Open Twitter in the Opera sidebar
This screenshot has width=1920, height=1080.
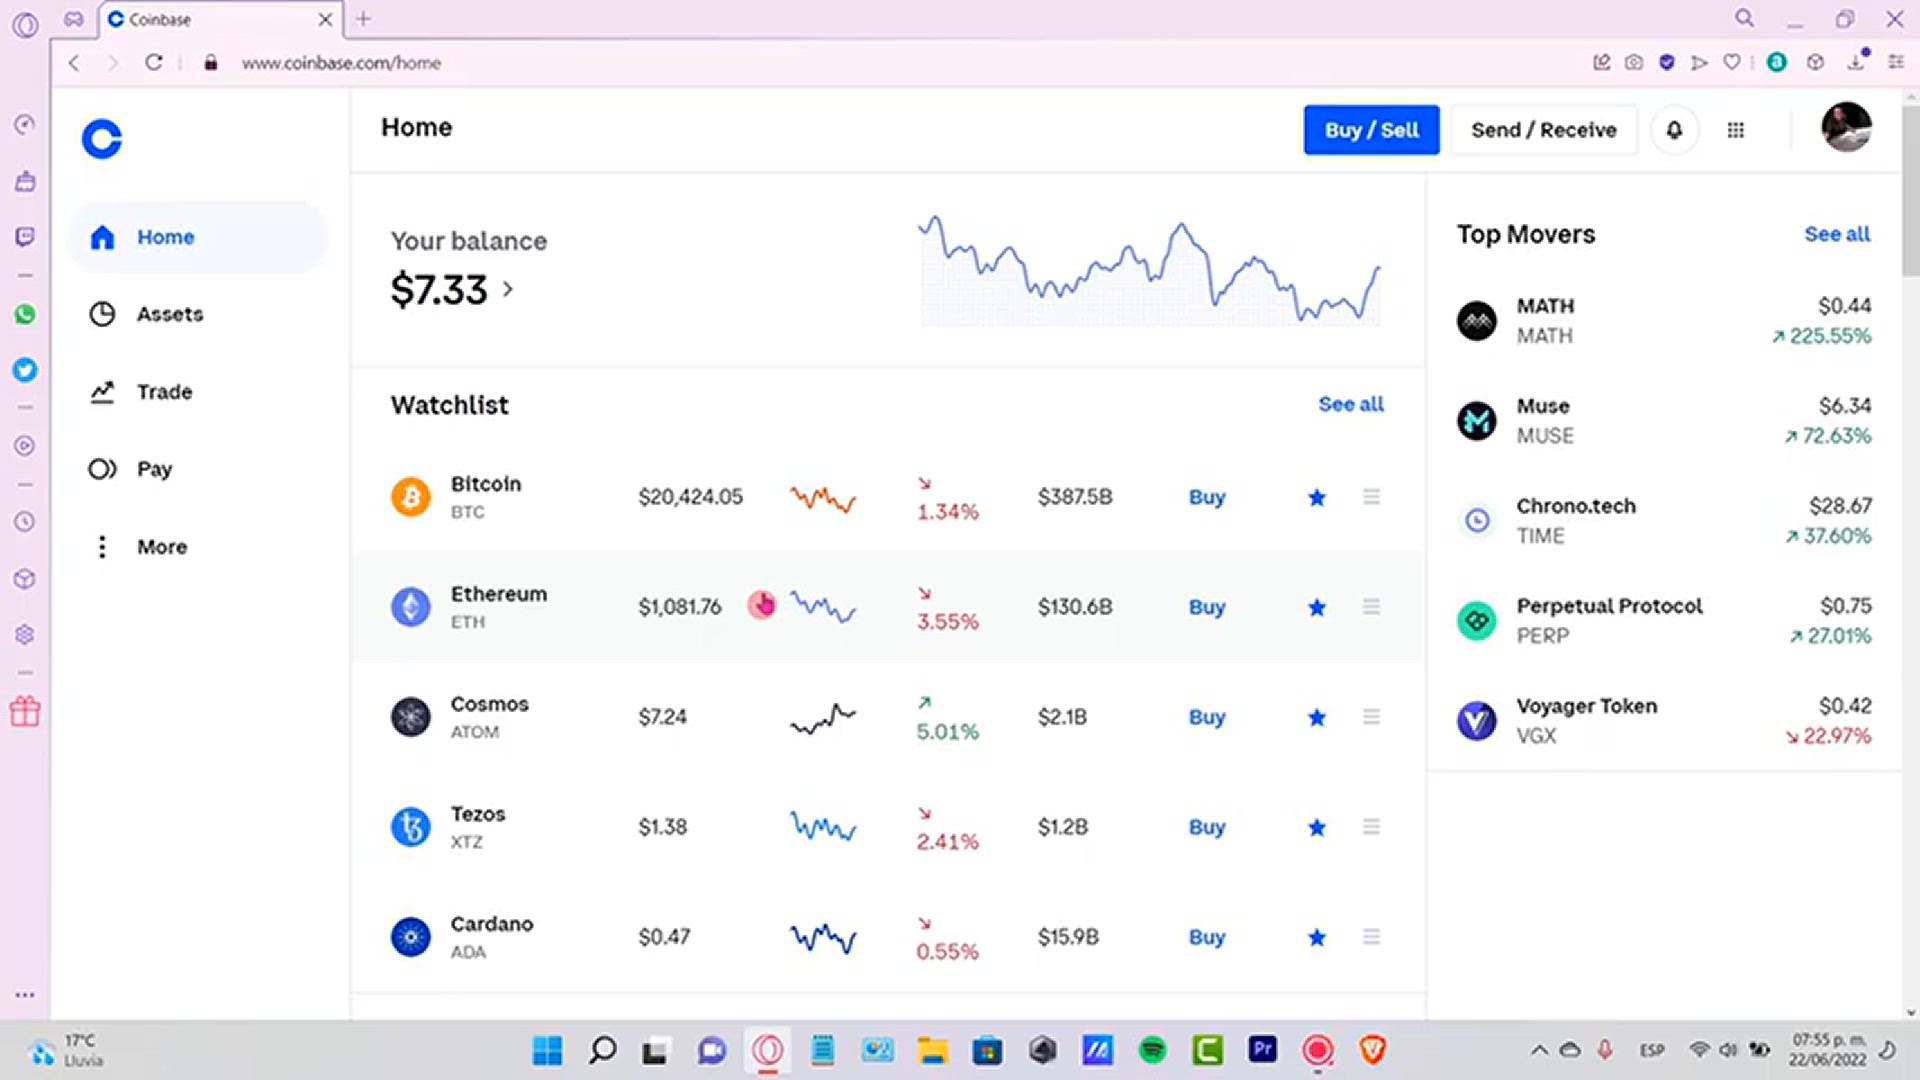[25, 370]
